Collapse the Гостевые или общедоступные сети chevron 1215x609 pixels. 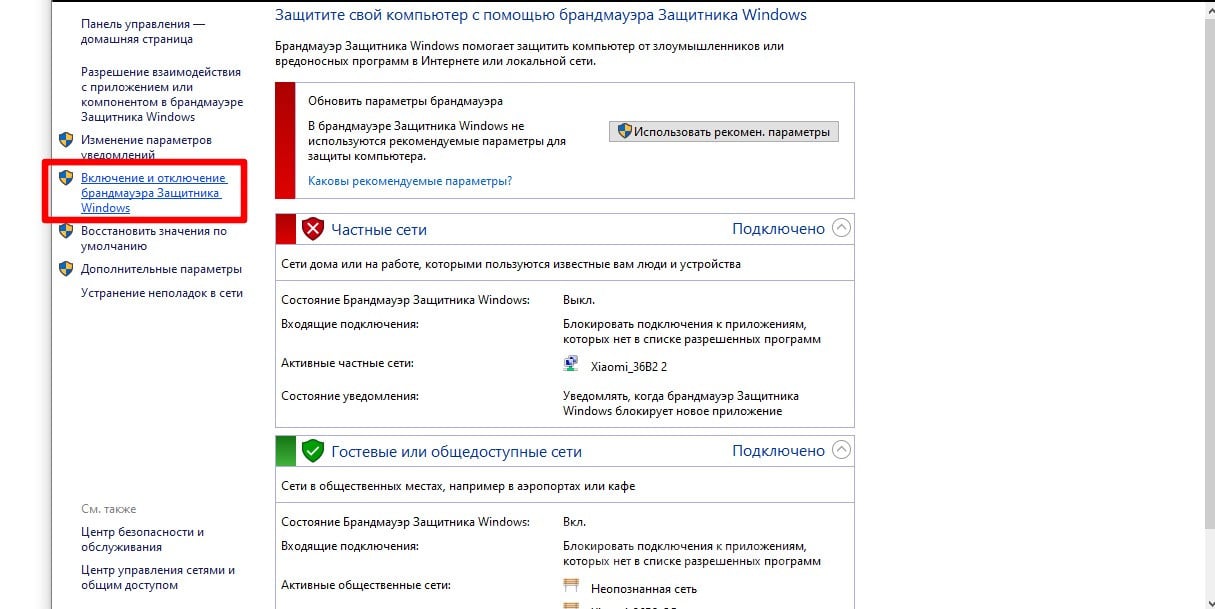point(841,450)
